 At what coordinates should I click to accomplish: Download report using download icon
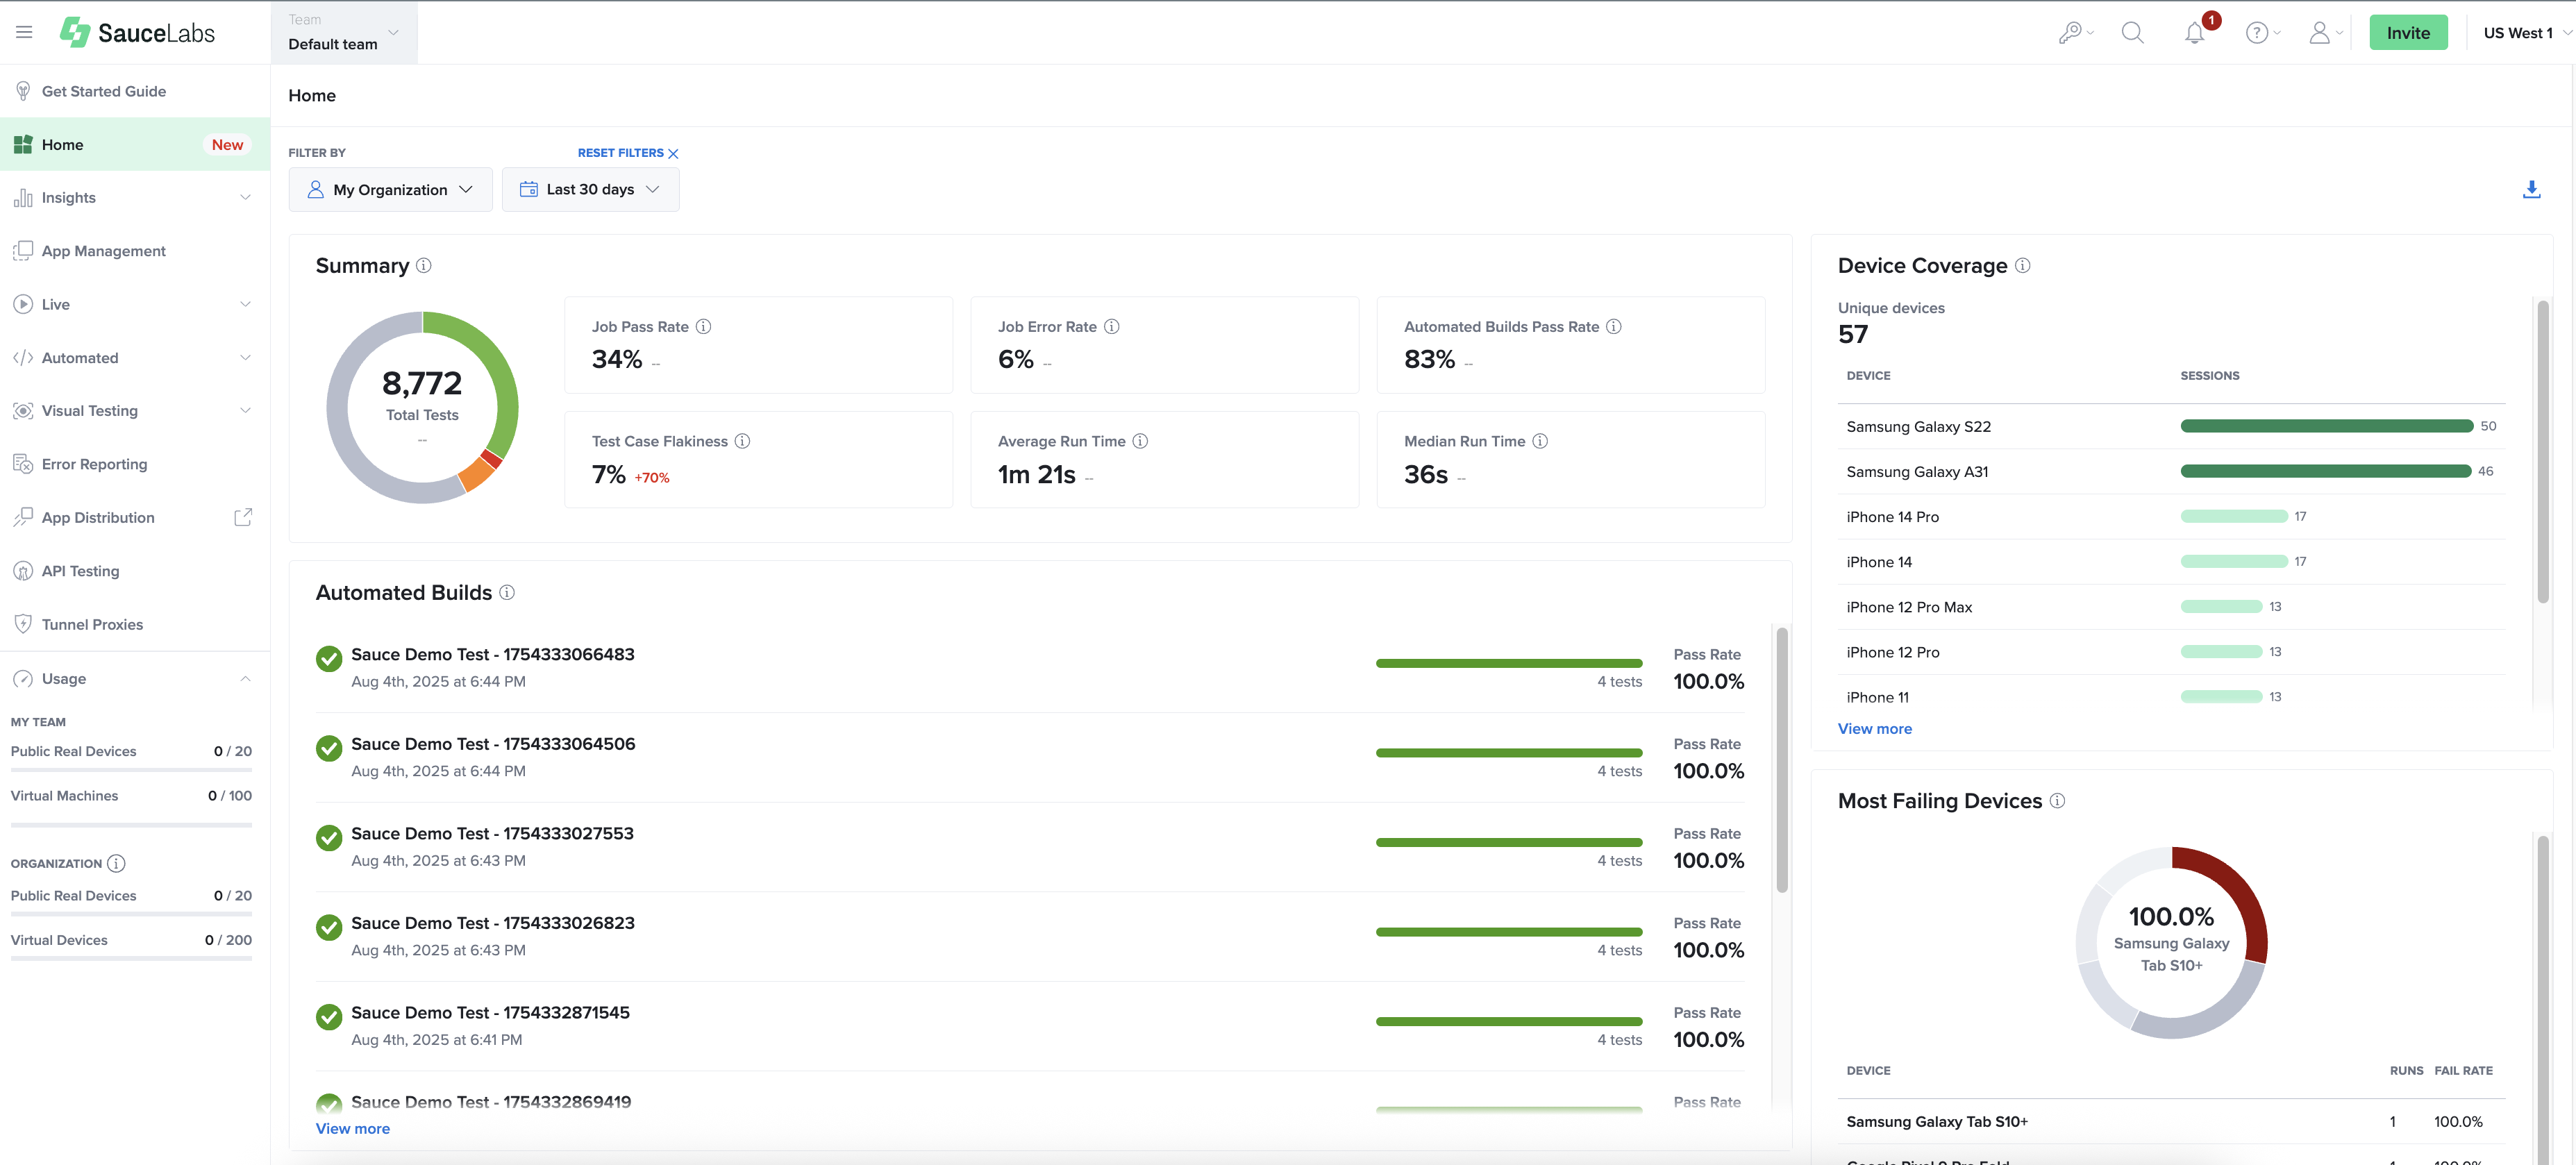2531,189
